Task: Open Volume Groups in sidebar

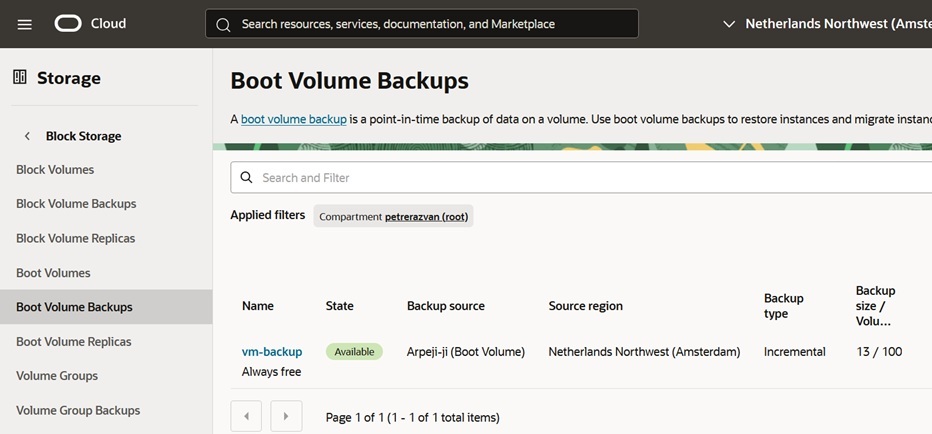Action: tap(56, 376)
